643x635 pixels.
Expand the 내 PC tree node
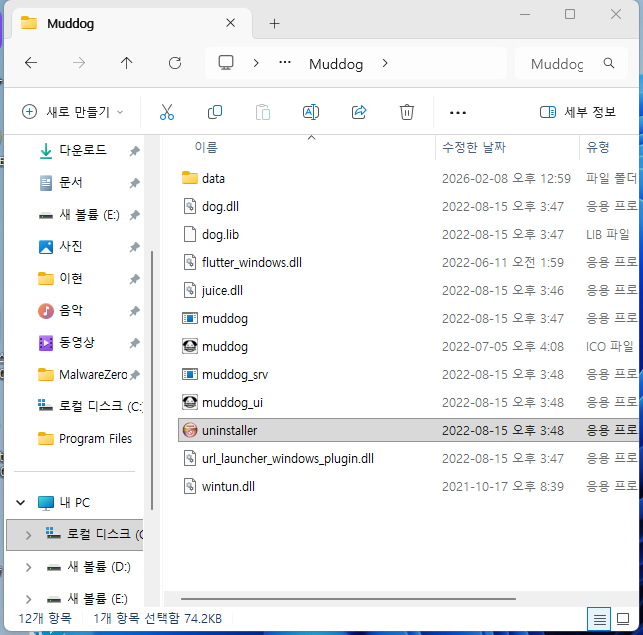20,502
